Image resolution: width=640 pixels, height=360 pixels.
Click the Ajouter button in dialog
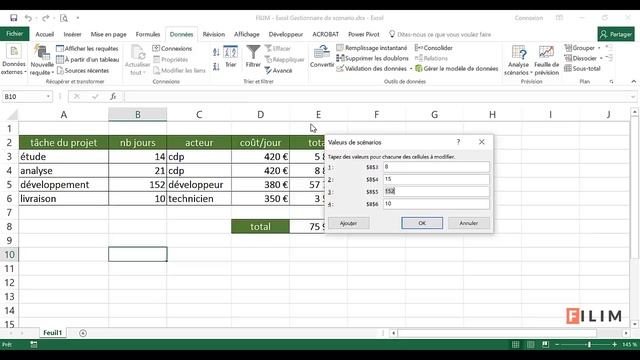click(x=349, y=223)
